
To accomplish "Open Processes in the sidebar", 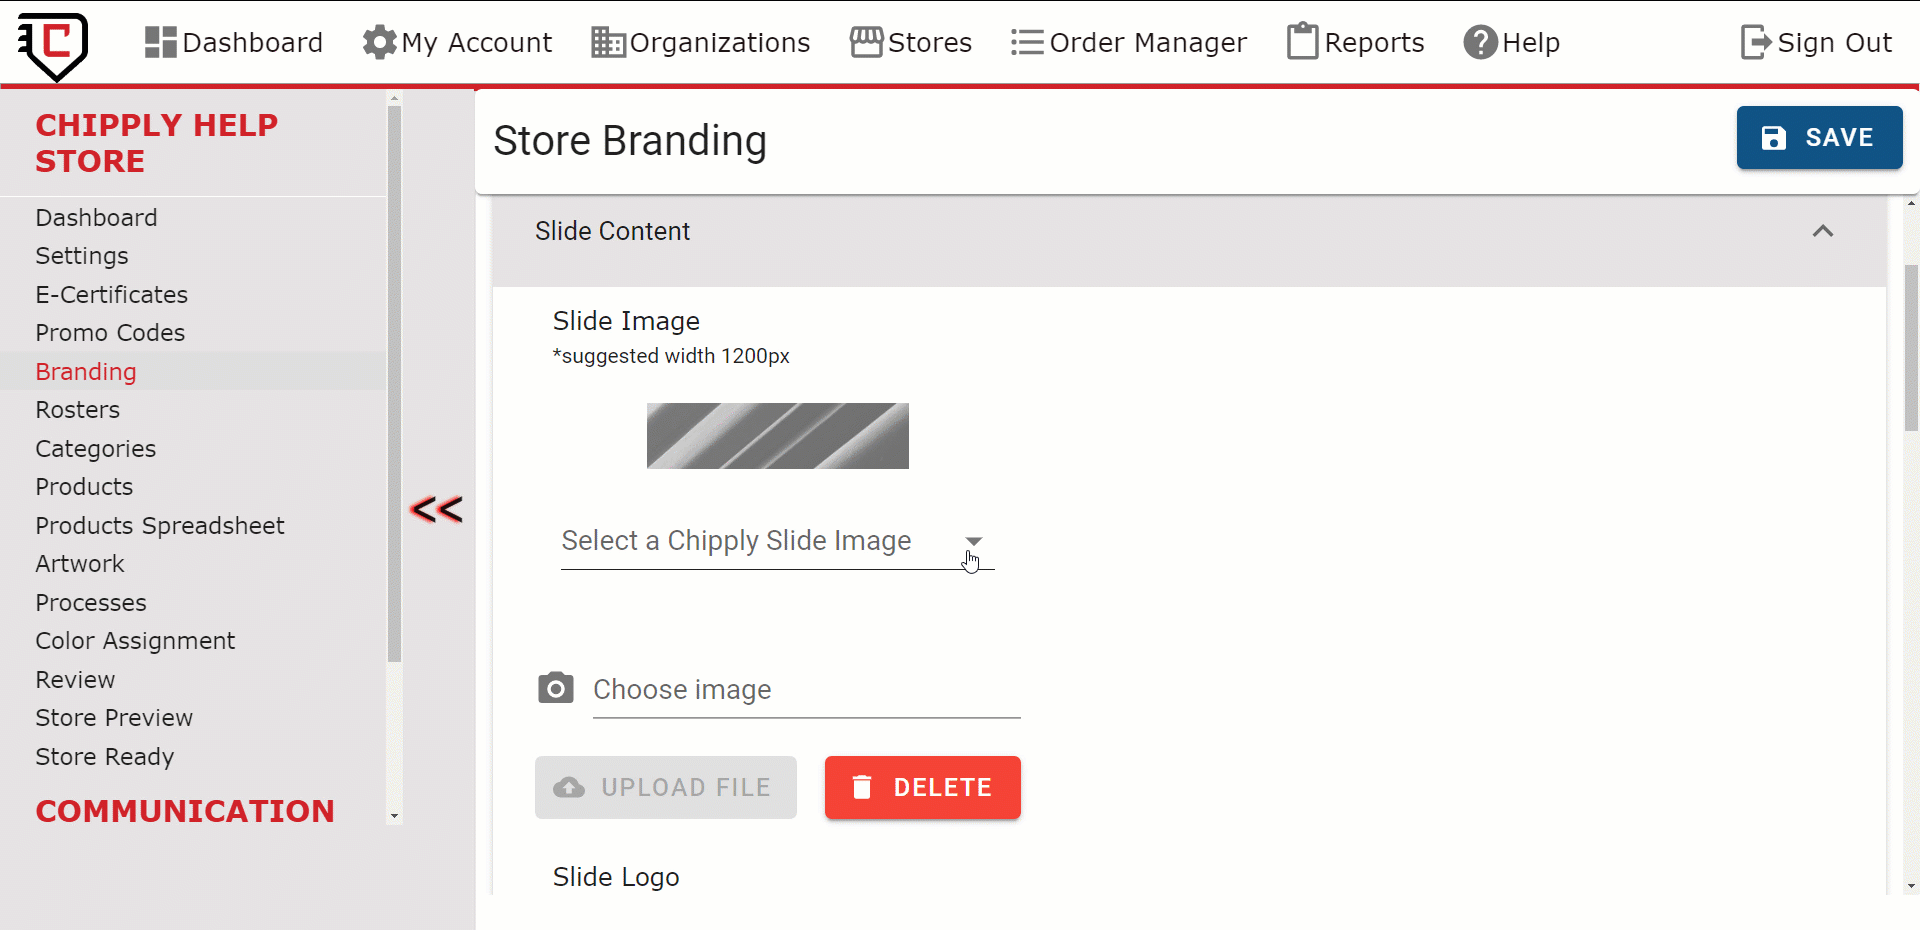I will pos(91,603).
